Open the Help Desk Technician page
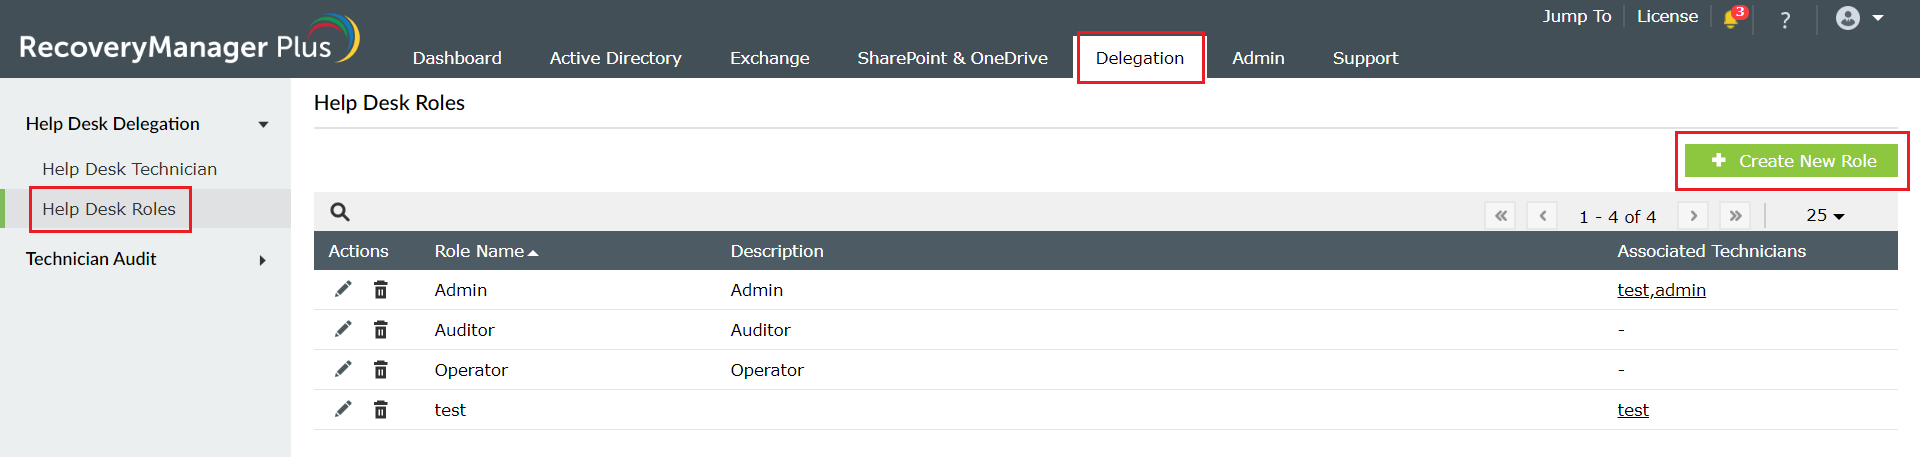1920x457 pixels. (129, 169)
